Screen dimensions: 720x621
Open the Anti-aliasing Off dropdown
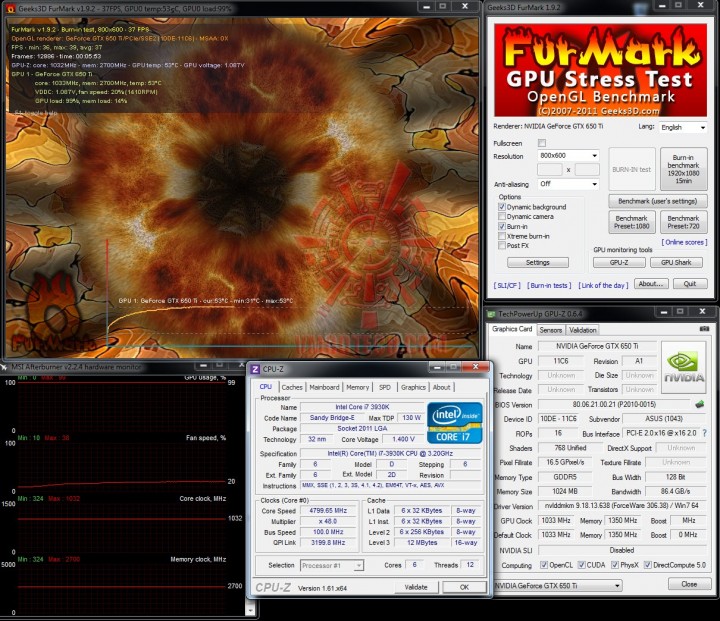tap(568, 184)
